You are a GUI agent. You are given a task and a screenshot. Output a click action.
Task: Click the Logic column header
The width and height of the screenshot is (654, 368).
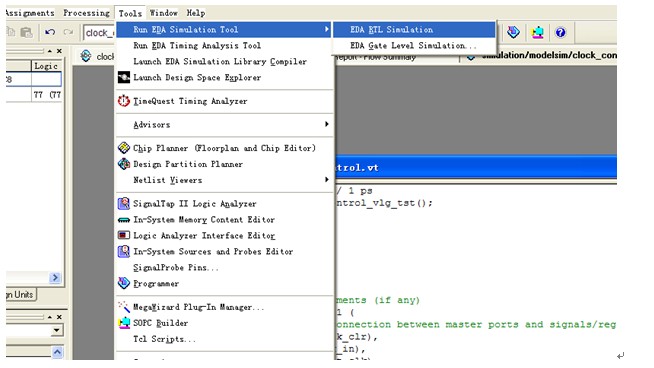pos(46,66)
